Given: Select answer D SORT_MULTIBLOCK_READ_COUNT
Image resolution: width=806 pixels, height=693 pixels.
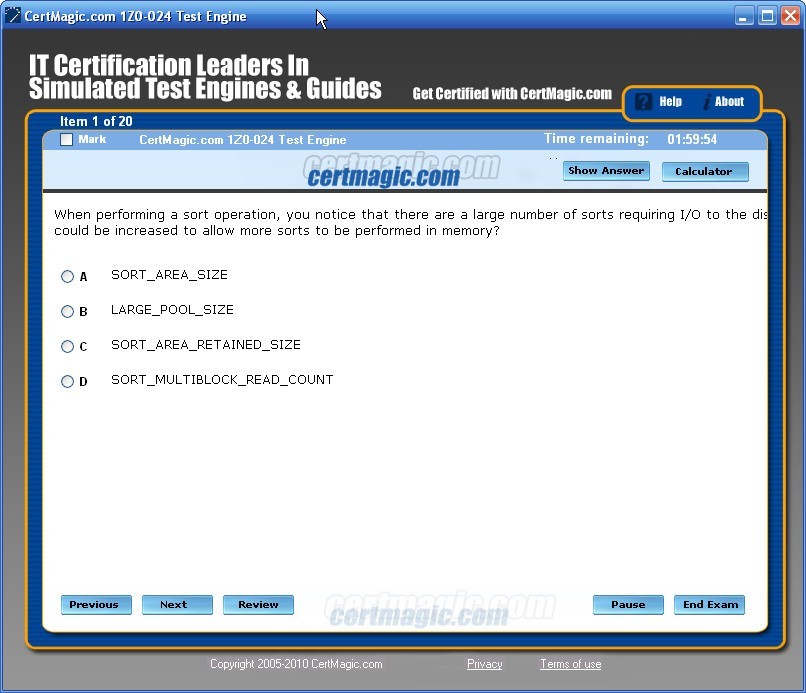Looking at the screenshot, I should click(x=68, y=381).
